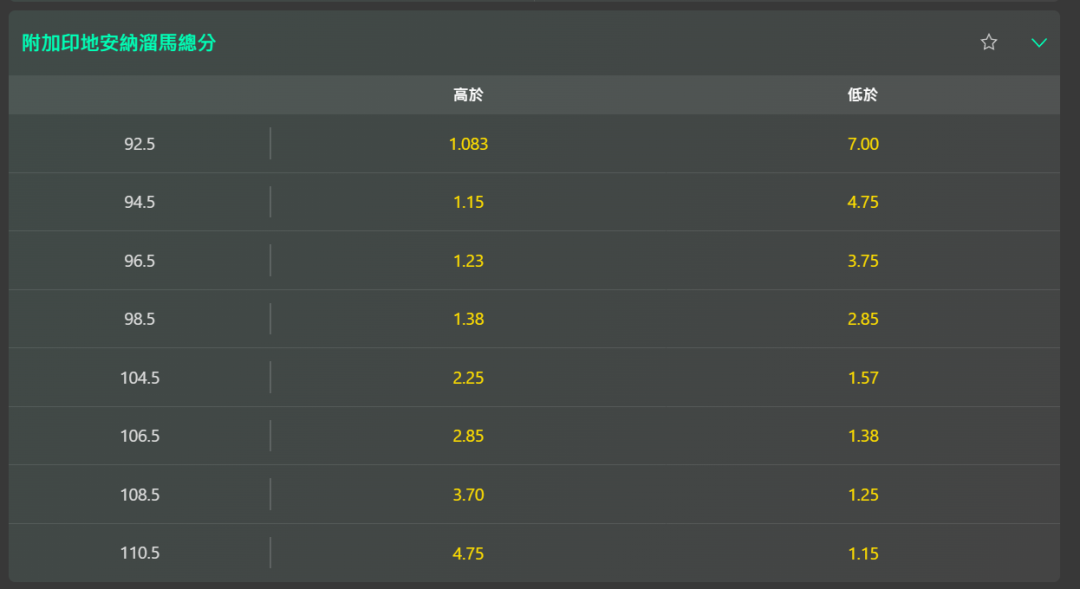Viewport: 1080px width, 589px height.
Task: Bet under 110.5 at 1.15
Action: [862, 553]
